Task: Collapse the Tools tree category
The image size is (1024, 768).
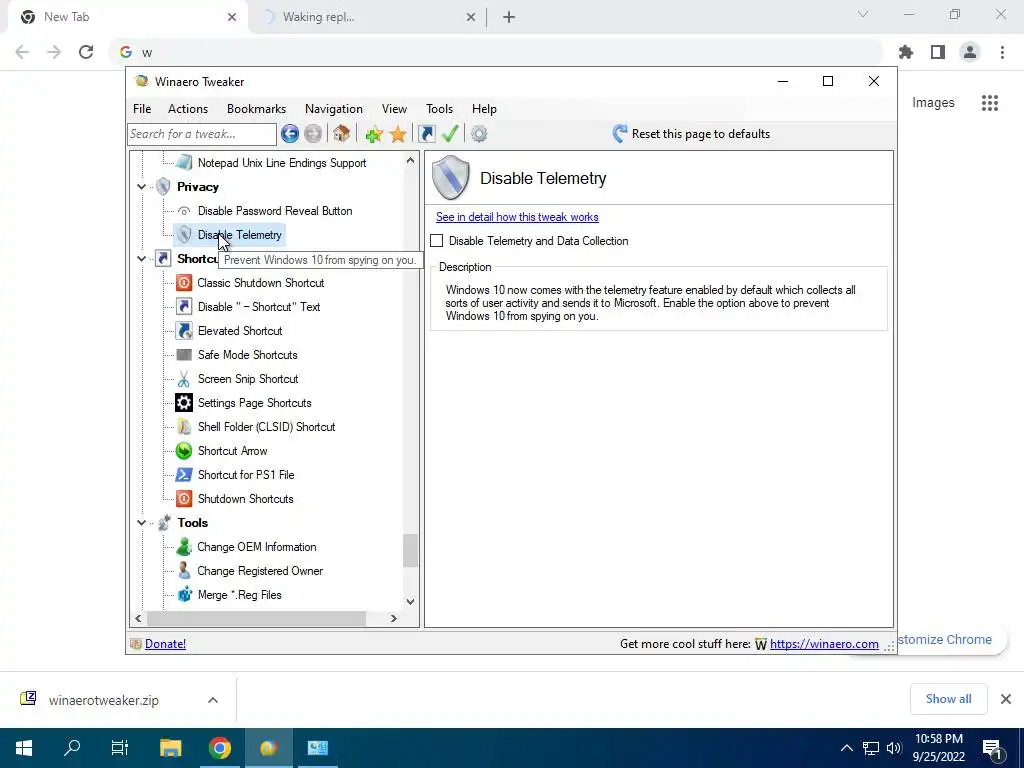Action: pos(141,522)
